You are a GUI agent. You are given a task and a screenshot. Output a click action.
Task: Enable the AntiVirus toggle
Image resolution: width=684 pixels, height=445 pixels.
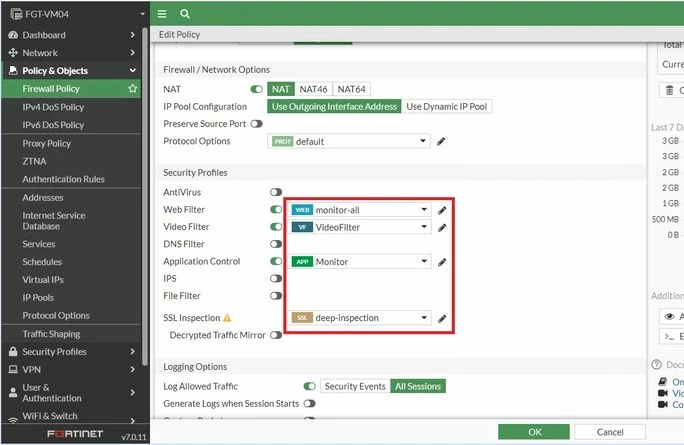(276, 192)
